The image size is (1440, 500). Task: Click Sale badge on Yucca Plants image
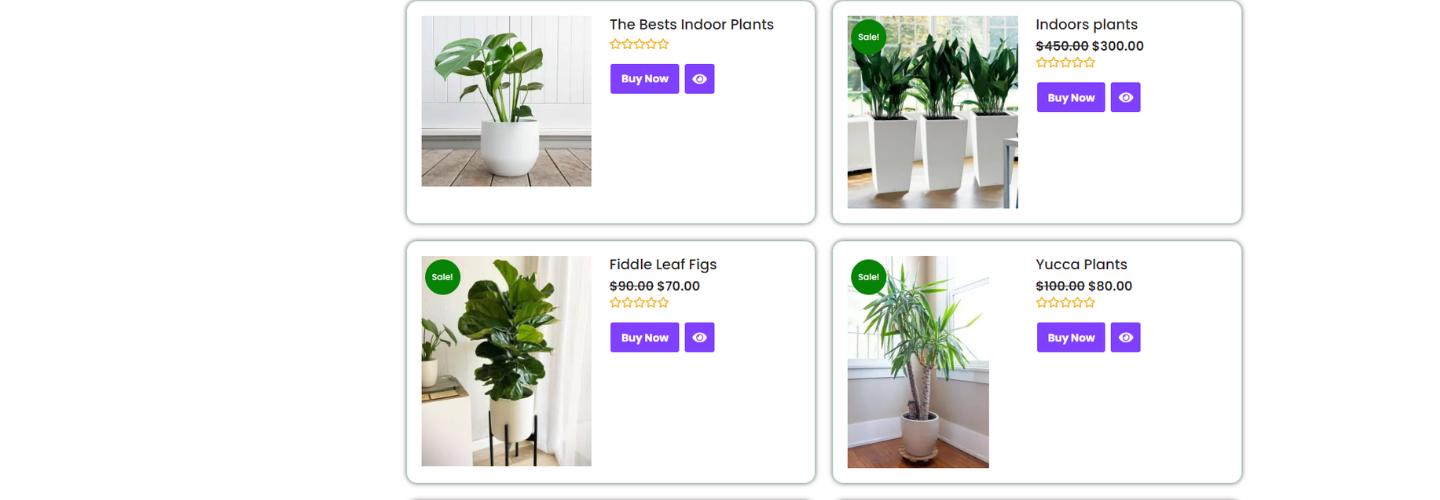(x=868, y=277)
